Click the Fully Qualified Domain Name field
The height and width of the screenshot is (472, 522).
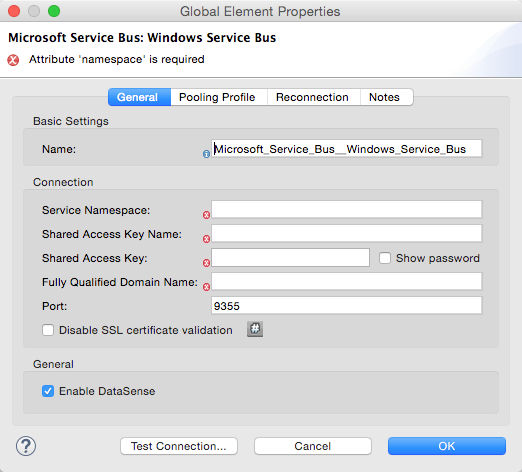tap(347, 282)
